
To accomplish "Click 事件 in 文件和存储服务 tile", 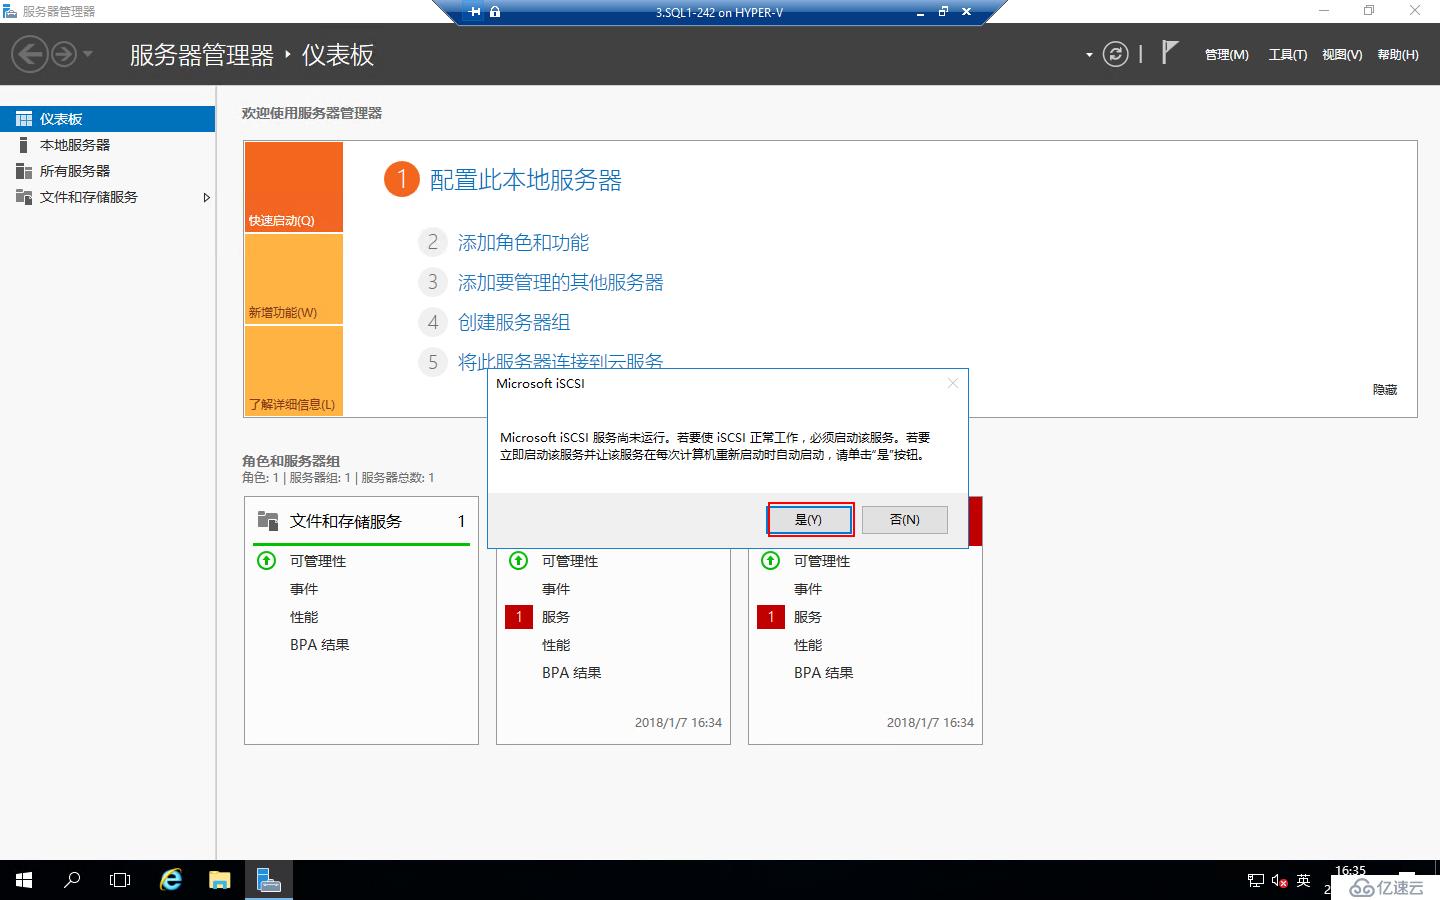I will click(304, 589).
